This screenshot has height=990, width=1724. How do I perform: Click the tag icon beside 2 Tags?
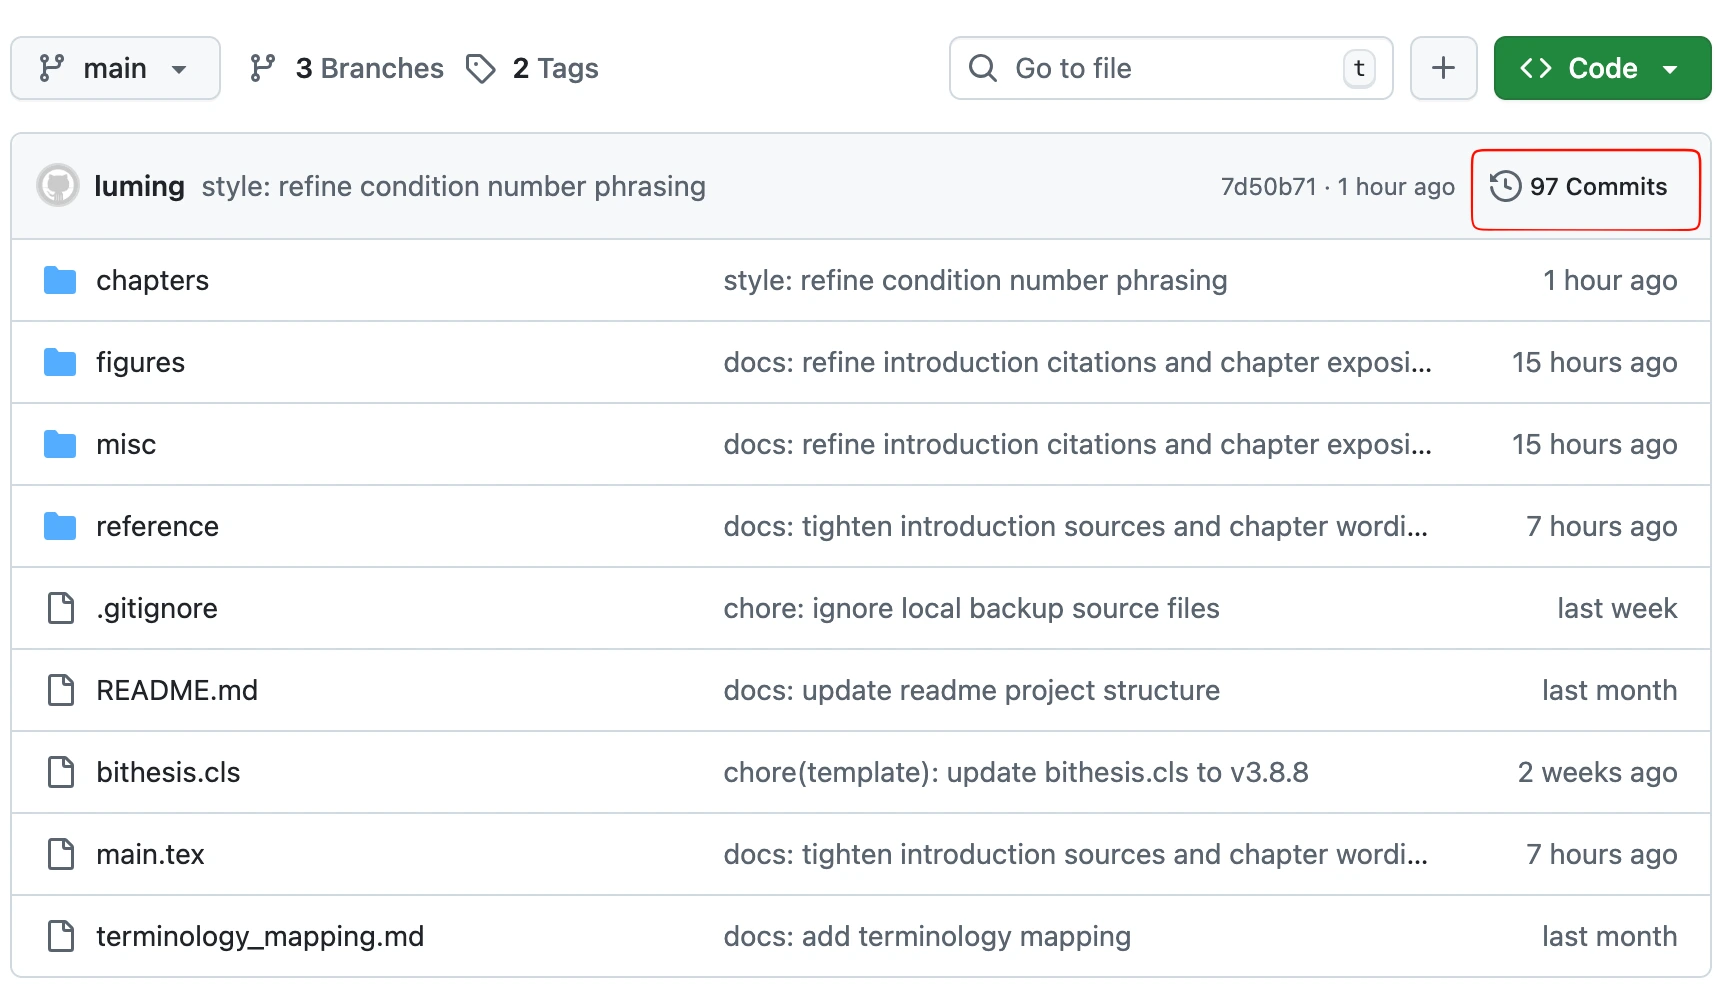(x=481, y=68)
